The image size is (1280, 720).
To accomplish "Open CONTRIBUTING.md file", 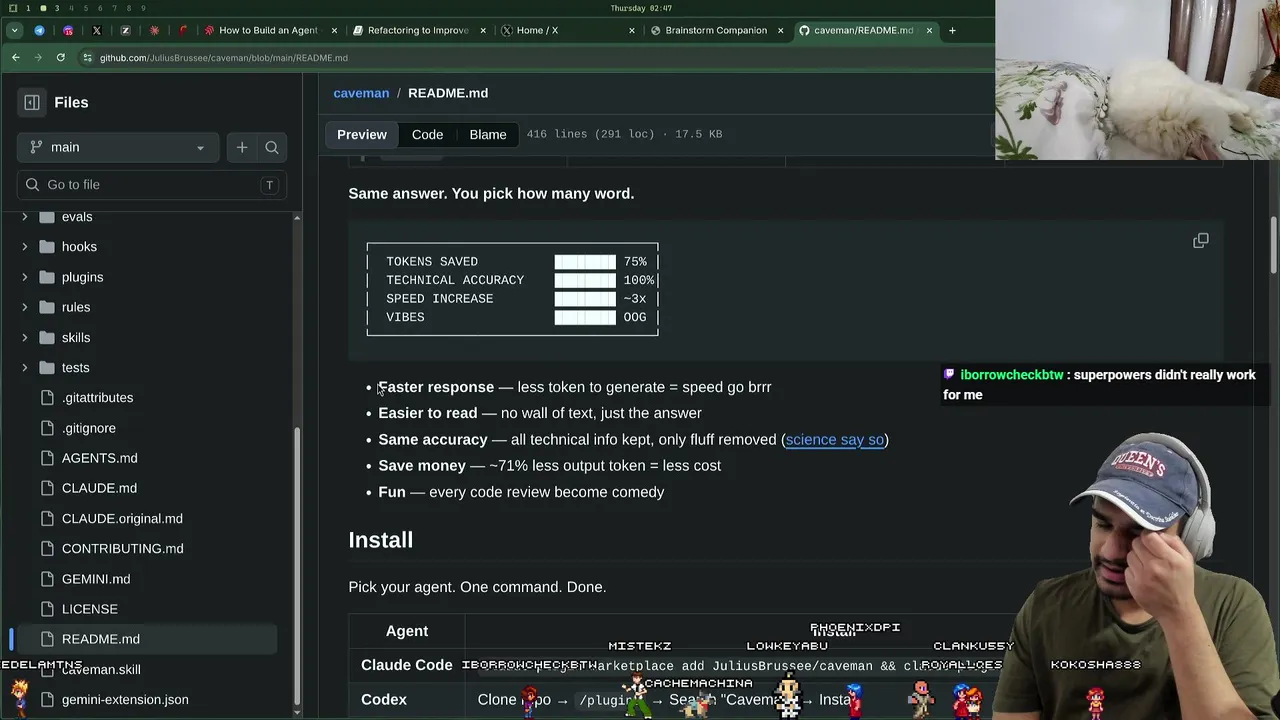I will click(122, 548).
